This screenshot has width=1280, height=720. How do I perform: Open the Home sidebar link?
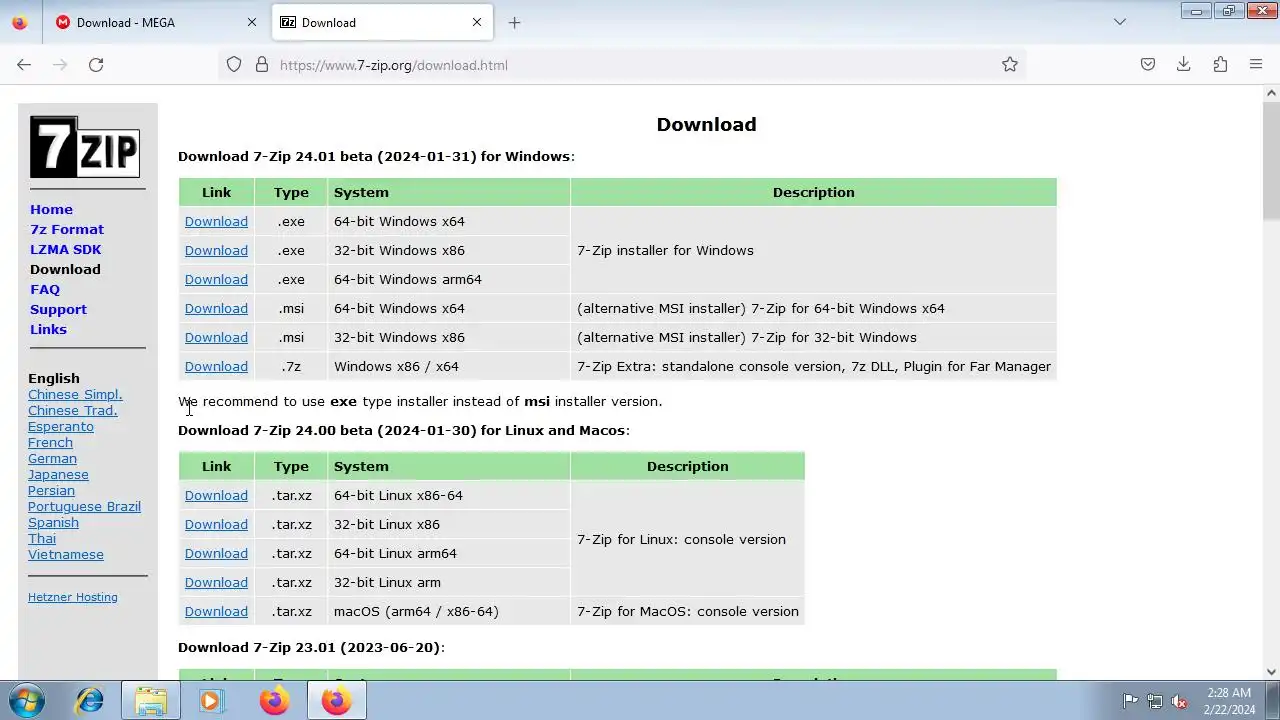pyautogui.click(x=51, y=209)
